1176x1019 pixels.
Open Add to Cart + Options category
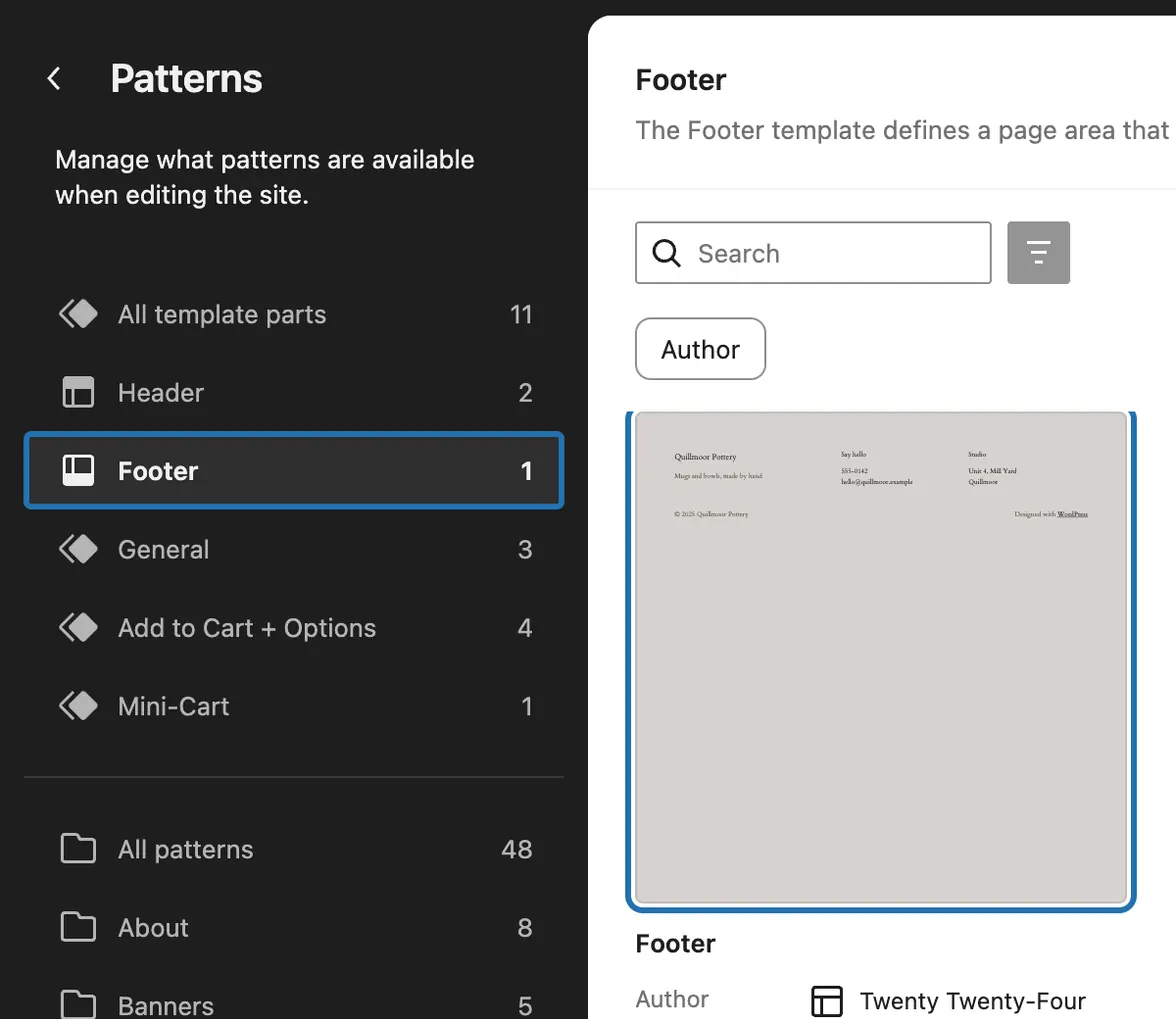click(294, 627)
